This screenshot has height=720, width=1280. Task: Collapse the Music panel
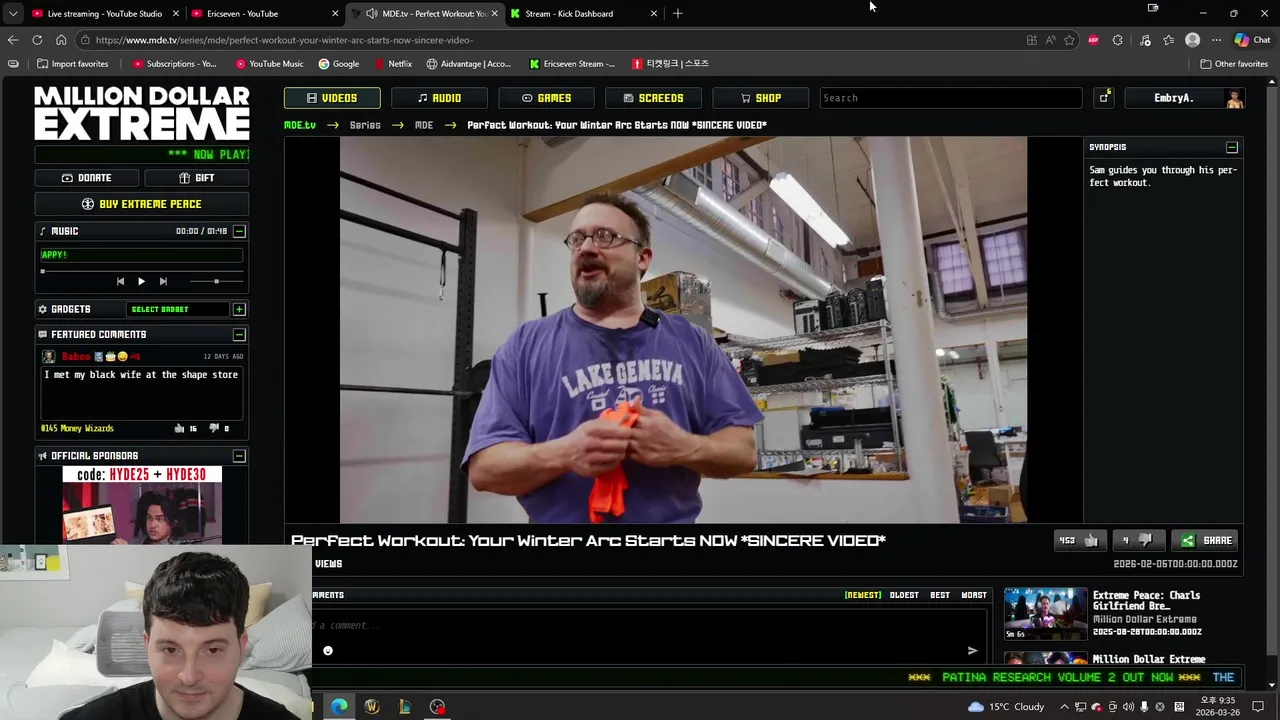click(239, 231)
